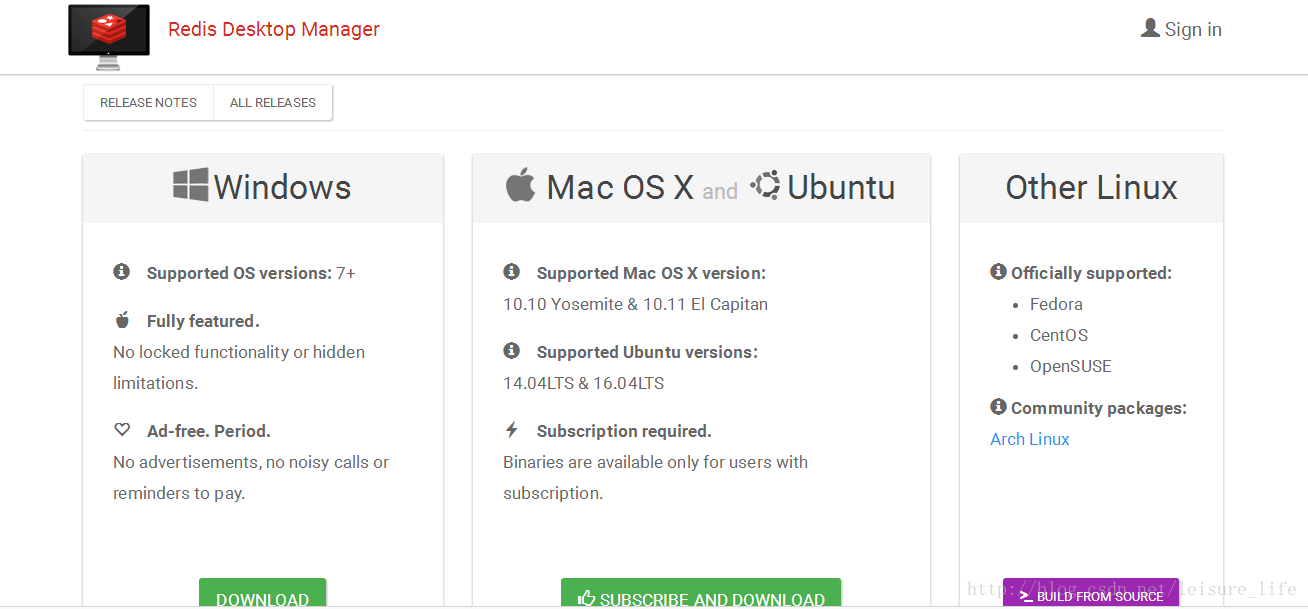Open the Redis Desktop Manager title link

pyautogui.click(x=274, y=29)
